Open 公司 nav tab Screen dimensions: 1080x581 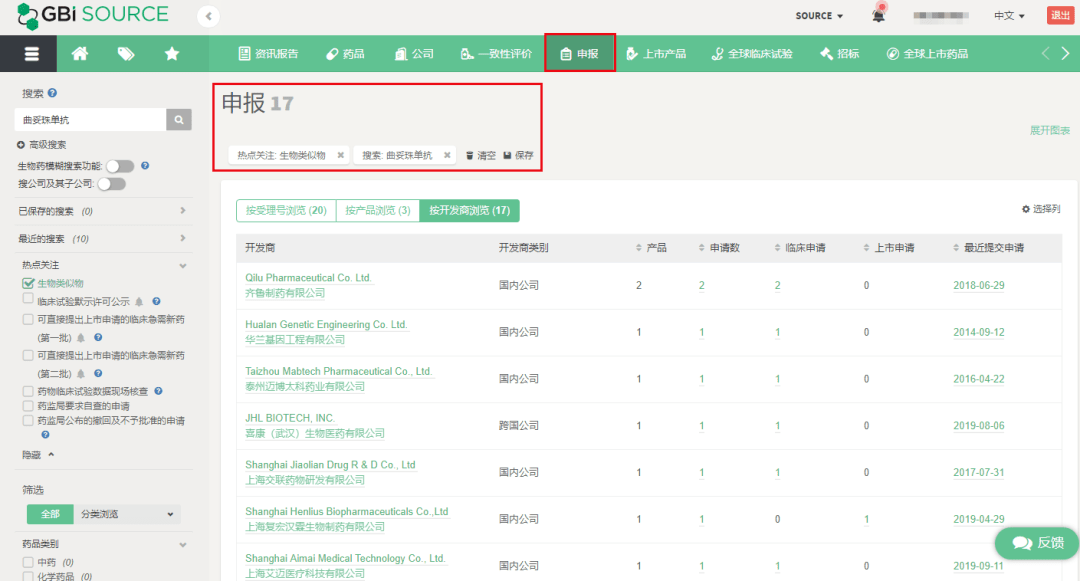click(415, 54)
